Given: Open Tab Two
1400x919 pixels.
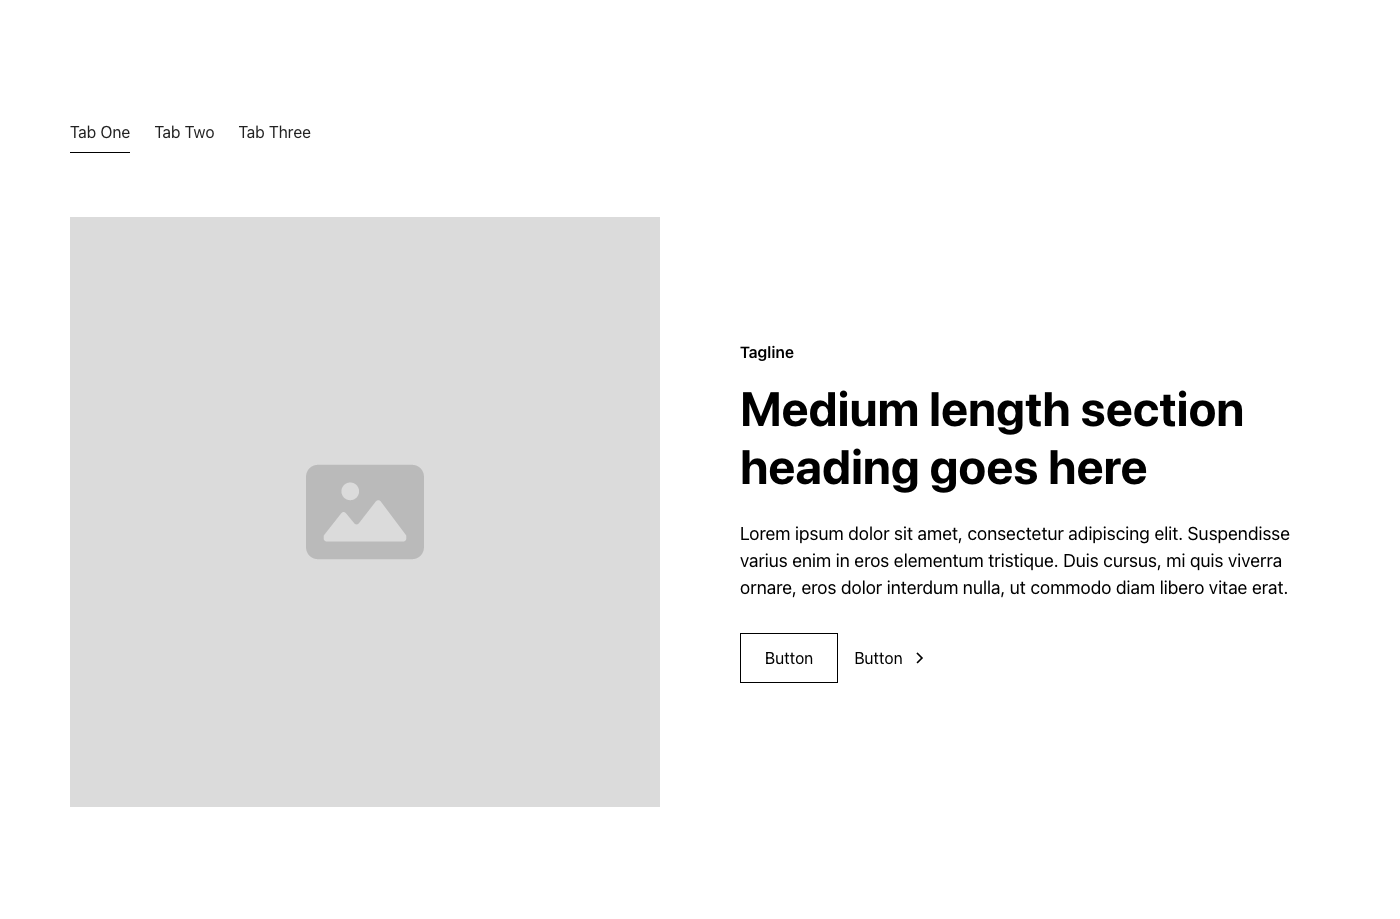Looking at the screenshot, I should coord(184,132).
